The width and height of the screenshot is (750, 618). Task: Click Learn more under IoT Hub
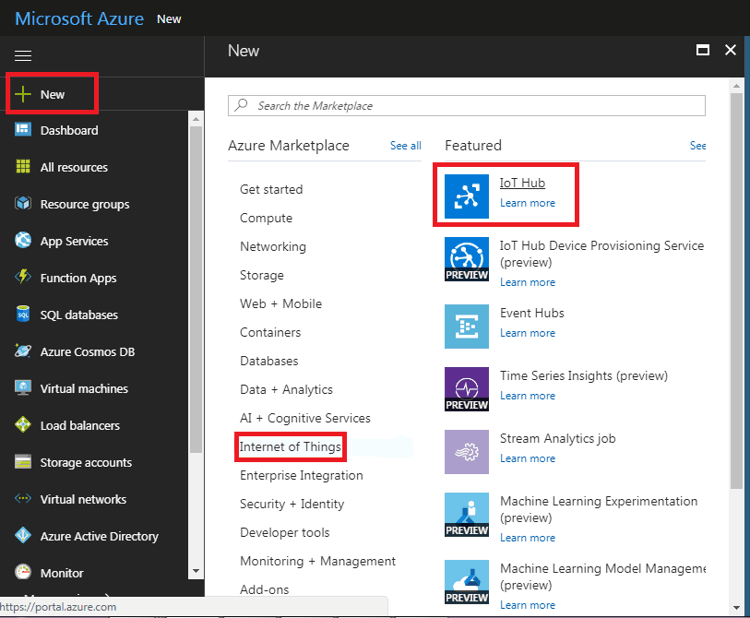pyautogui.click(x=528, y=203)
